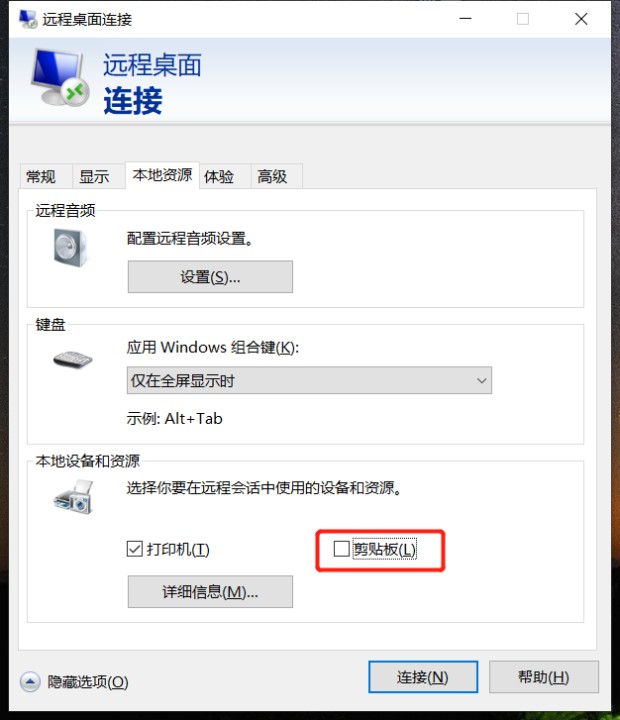620x720 pixels.
Task: Click the Remote Desktop monitor banner icon
Action: [60, 77]
